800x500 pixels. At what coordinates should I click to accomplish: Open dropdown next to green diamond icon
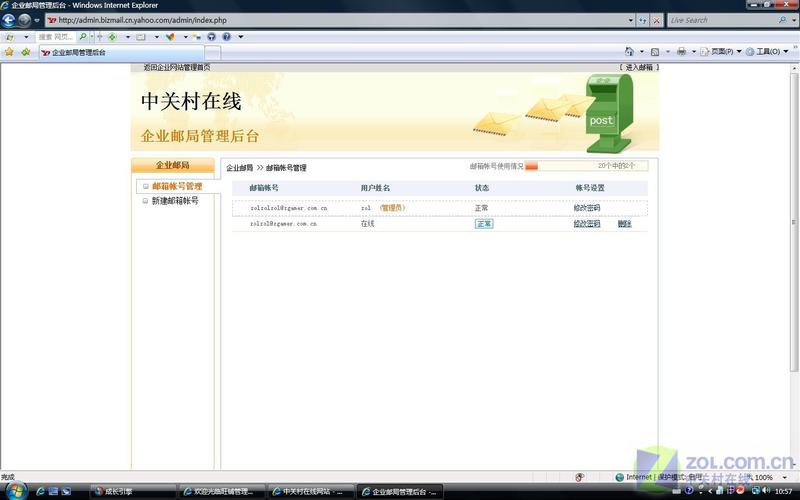(x=128, y=37)
